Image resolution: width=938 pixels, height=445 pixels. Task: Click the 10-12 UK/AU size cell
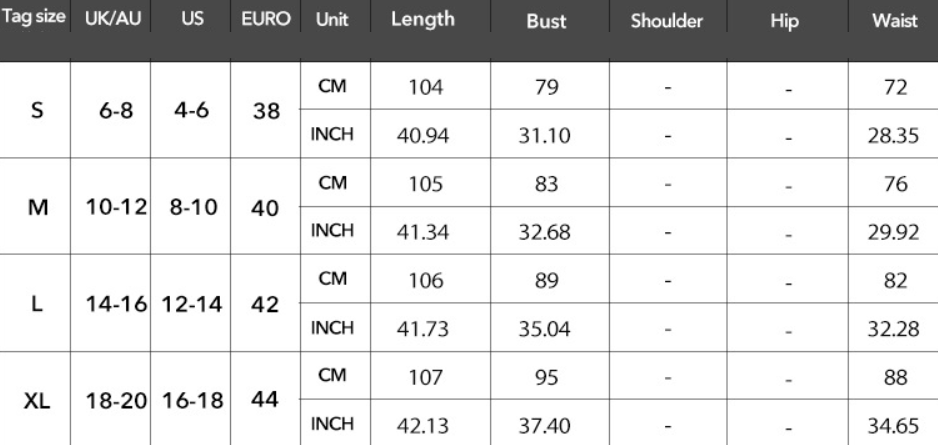[116, 207]
